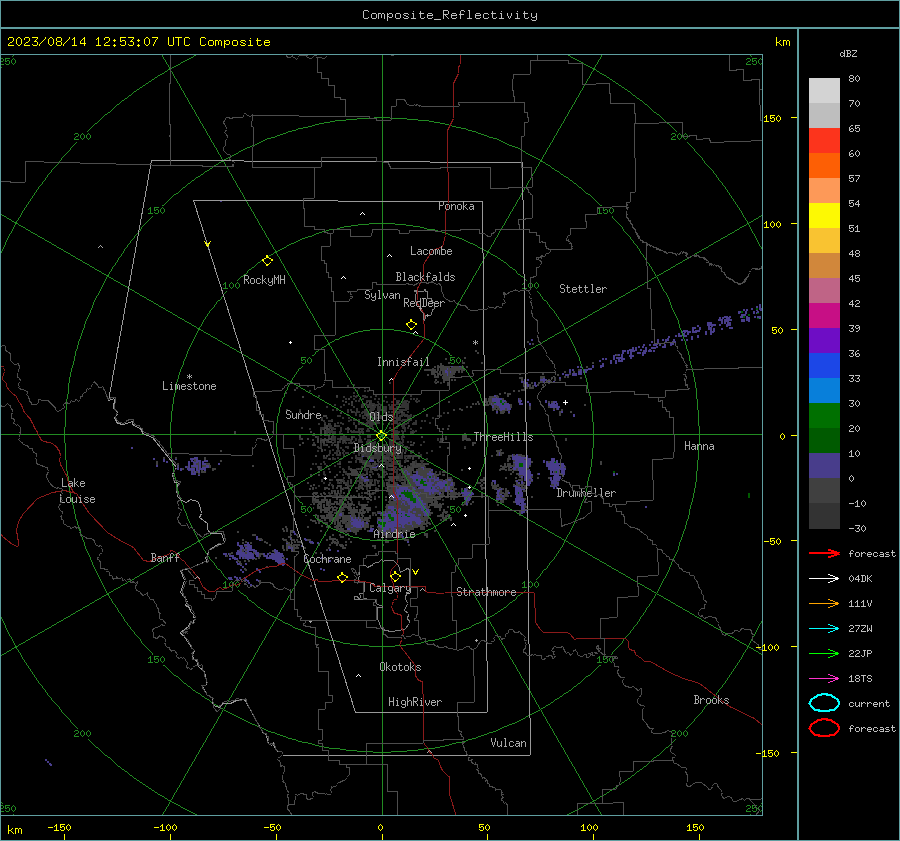Click the magenta 18TS arrow icon
The height and width of the screenshot is (841, 900).
(824, 679)
